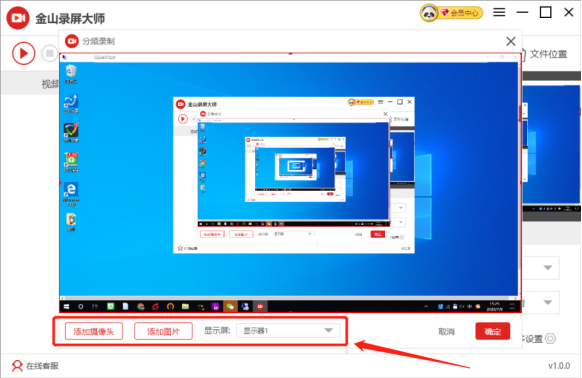
Task: Click the dark checkmark desktop icon in preview
Action: (x=71, y=133)
